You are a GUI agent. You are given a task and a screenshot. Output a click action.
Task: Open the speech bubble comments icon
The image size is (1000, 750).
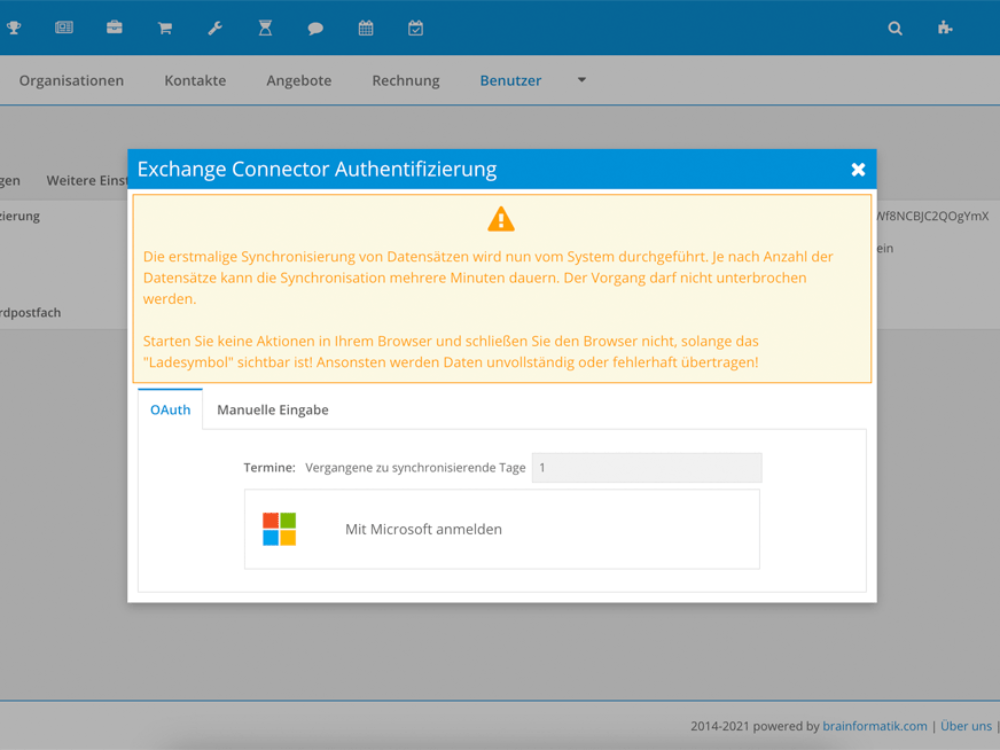coord(315,28)
